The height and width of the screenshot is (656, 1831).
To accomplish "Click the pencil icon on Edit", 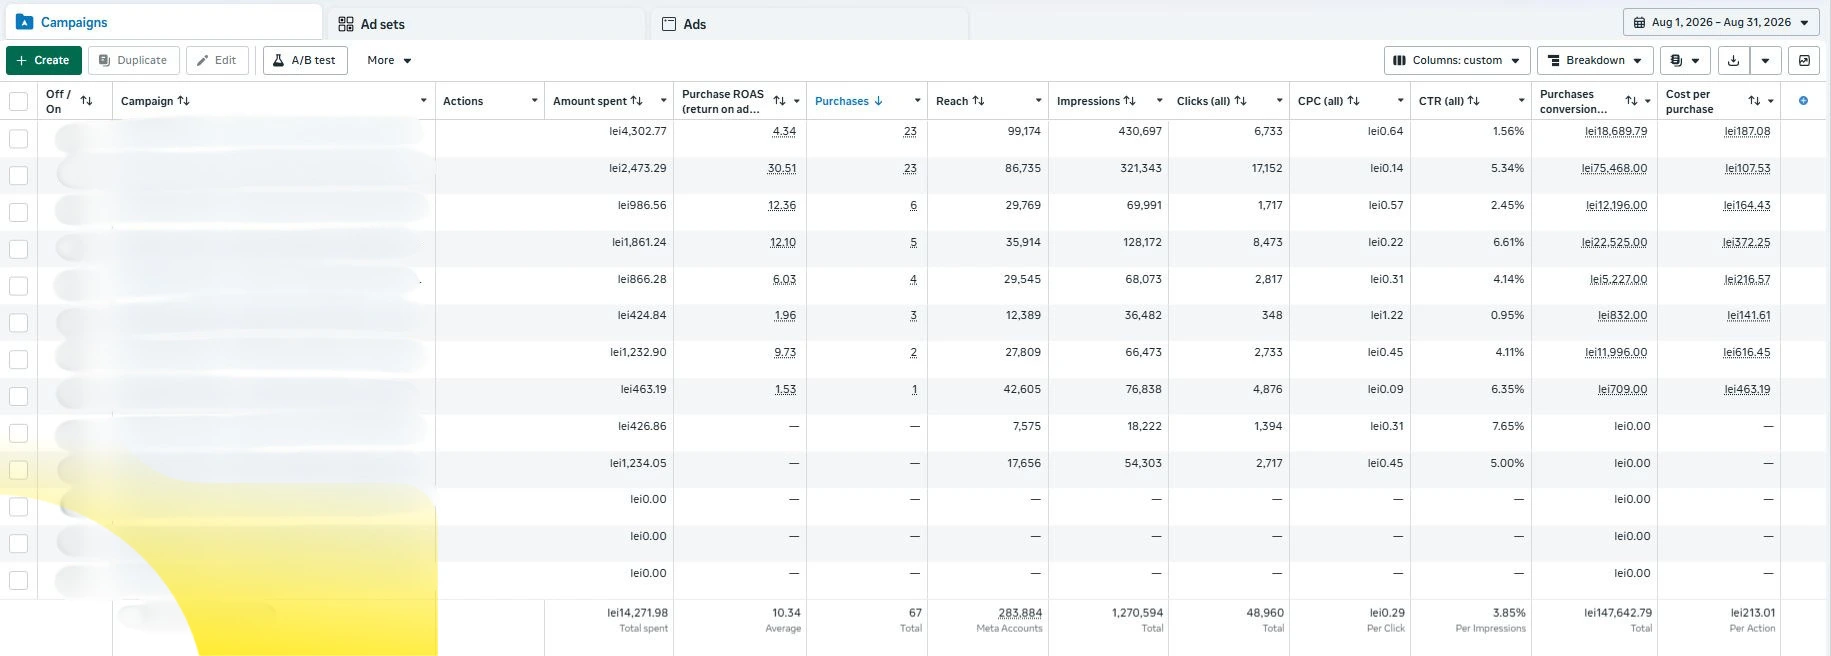I will click(202, 61).
